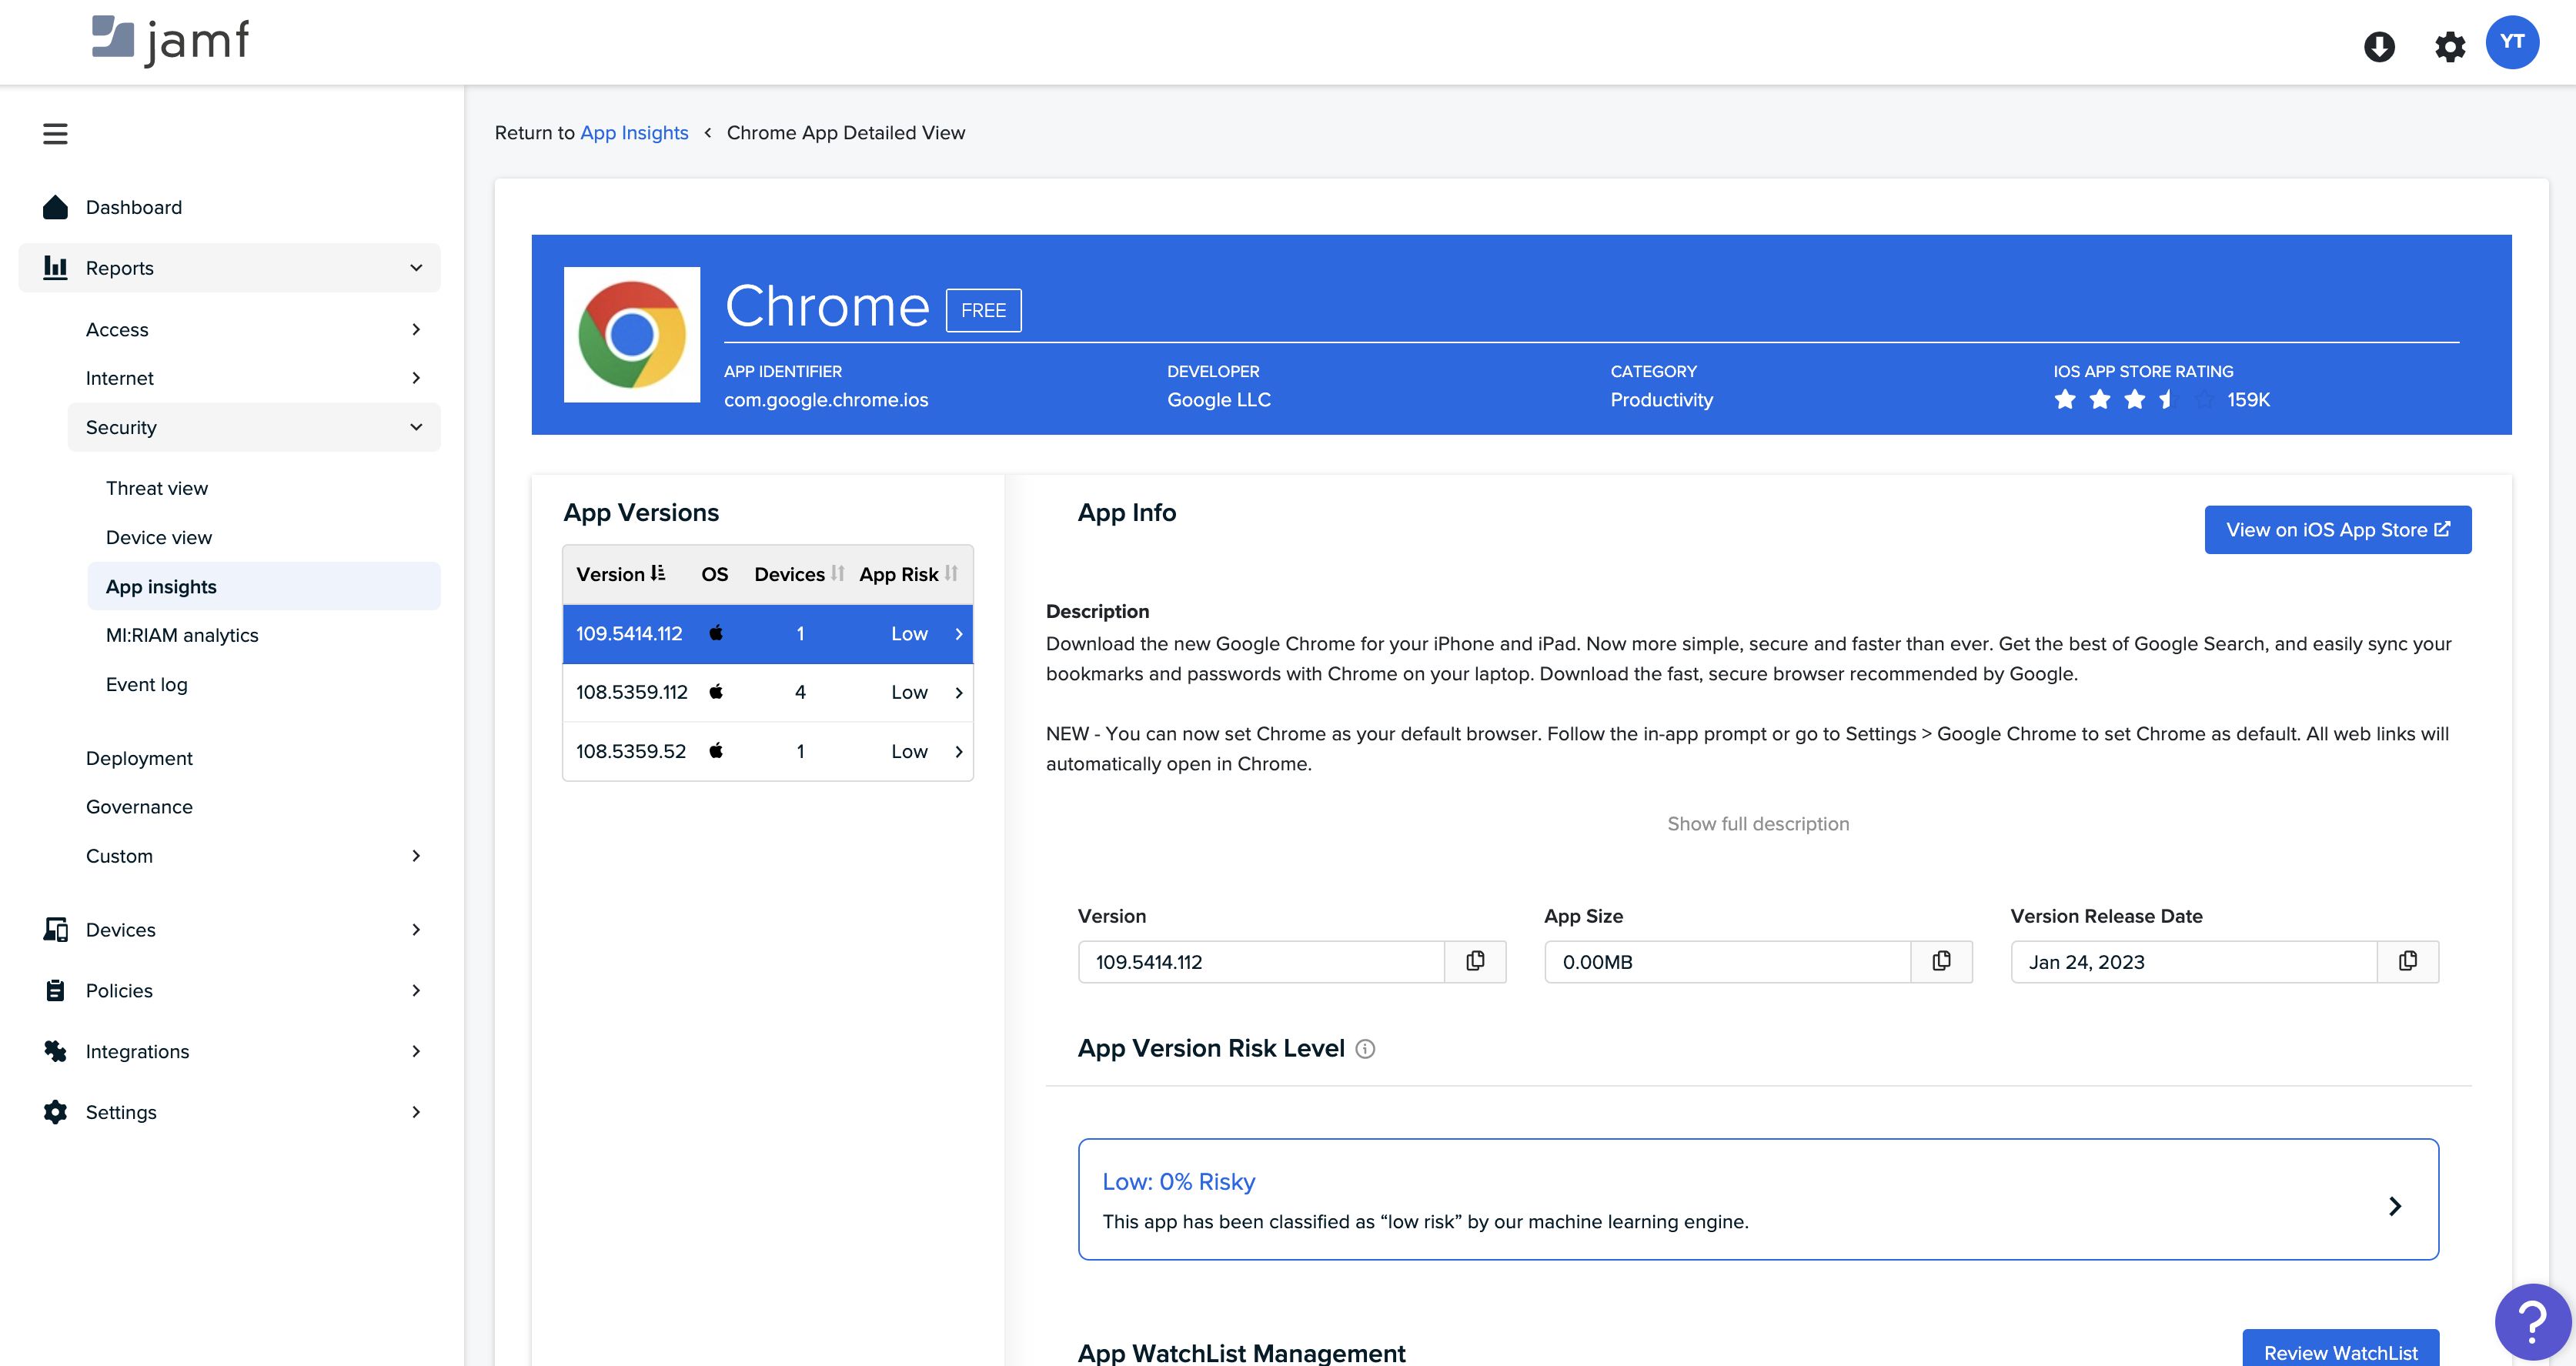Viewport: 2576px width, 1366px height.
Task: Follow the App Insights breadcrumb link
Action: [x=634, y=133]
